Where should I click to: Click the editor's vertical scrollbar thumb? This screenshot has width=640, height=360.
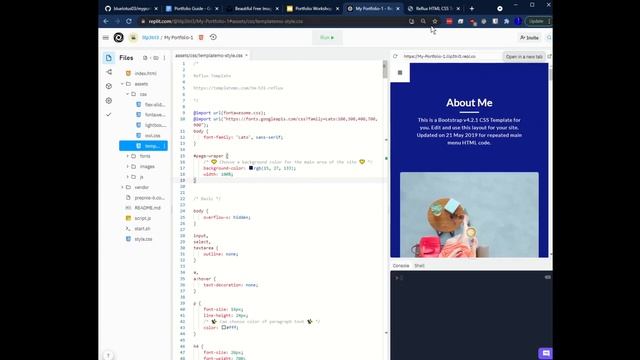[384, 69]
